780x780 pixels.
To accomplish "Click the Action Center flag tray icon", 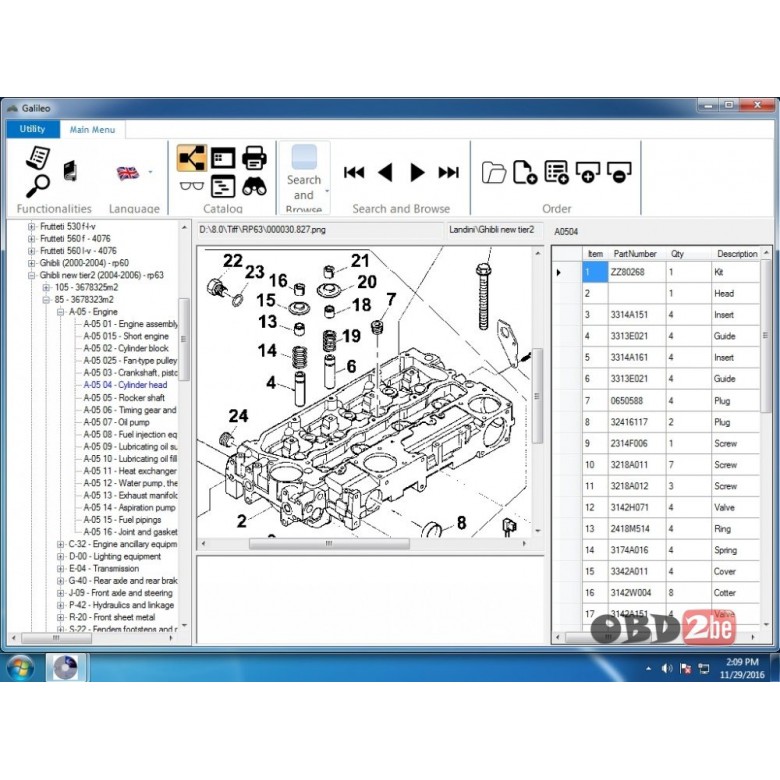I will pos(685,669).
